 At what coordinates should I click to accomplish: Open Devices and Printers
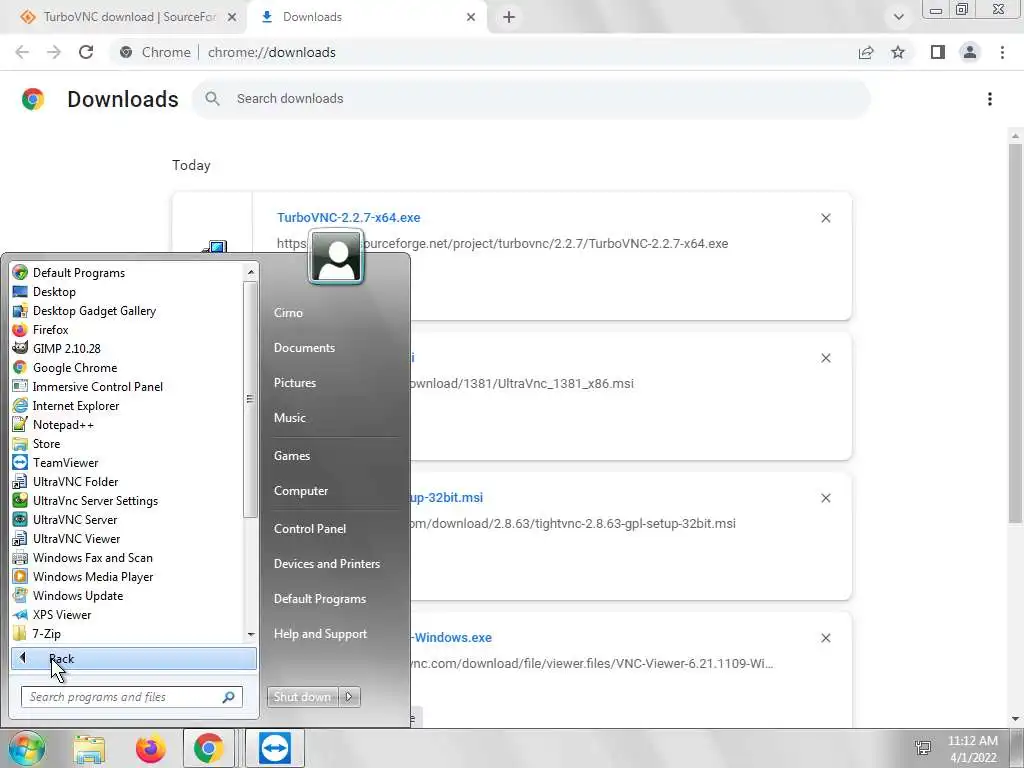tap(327, 564)
